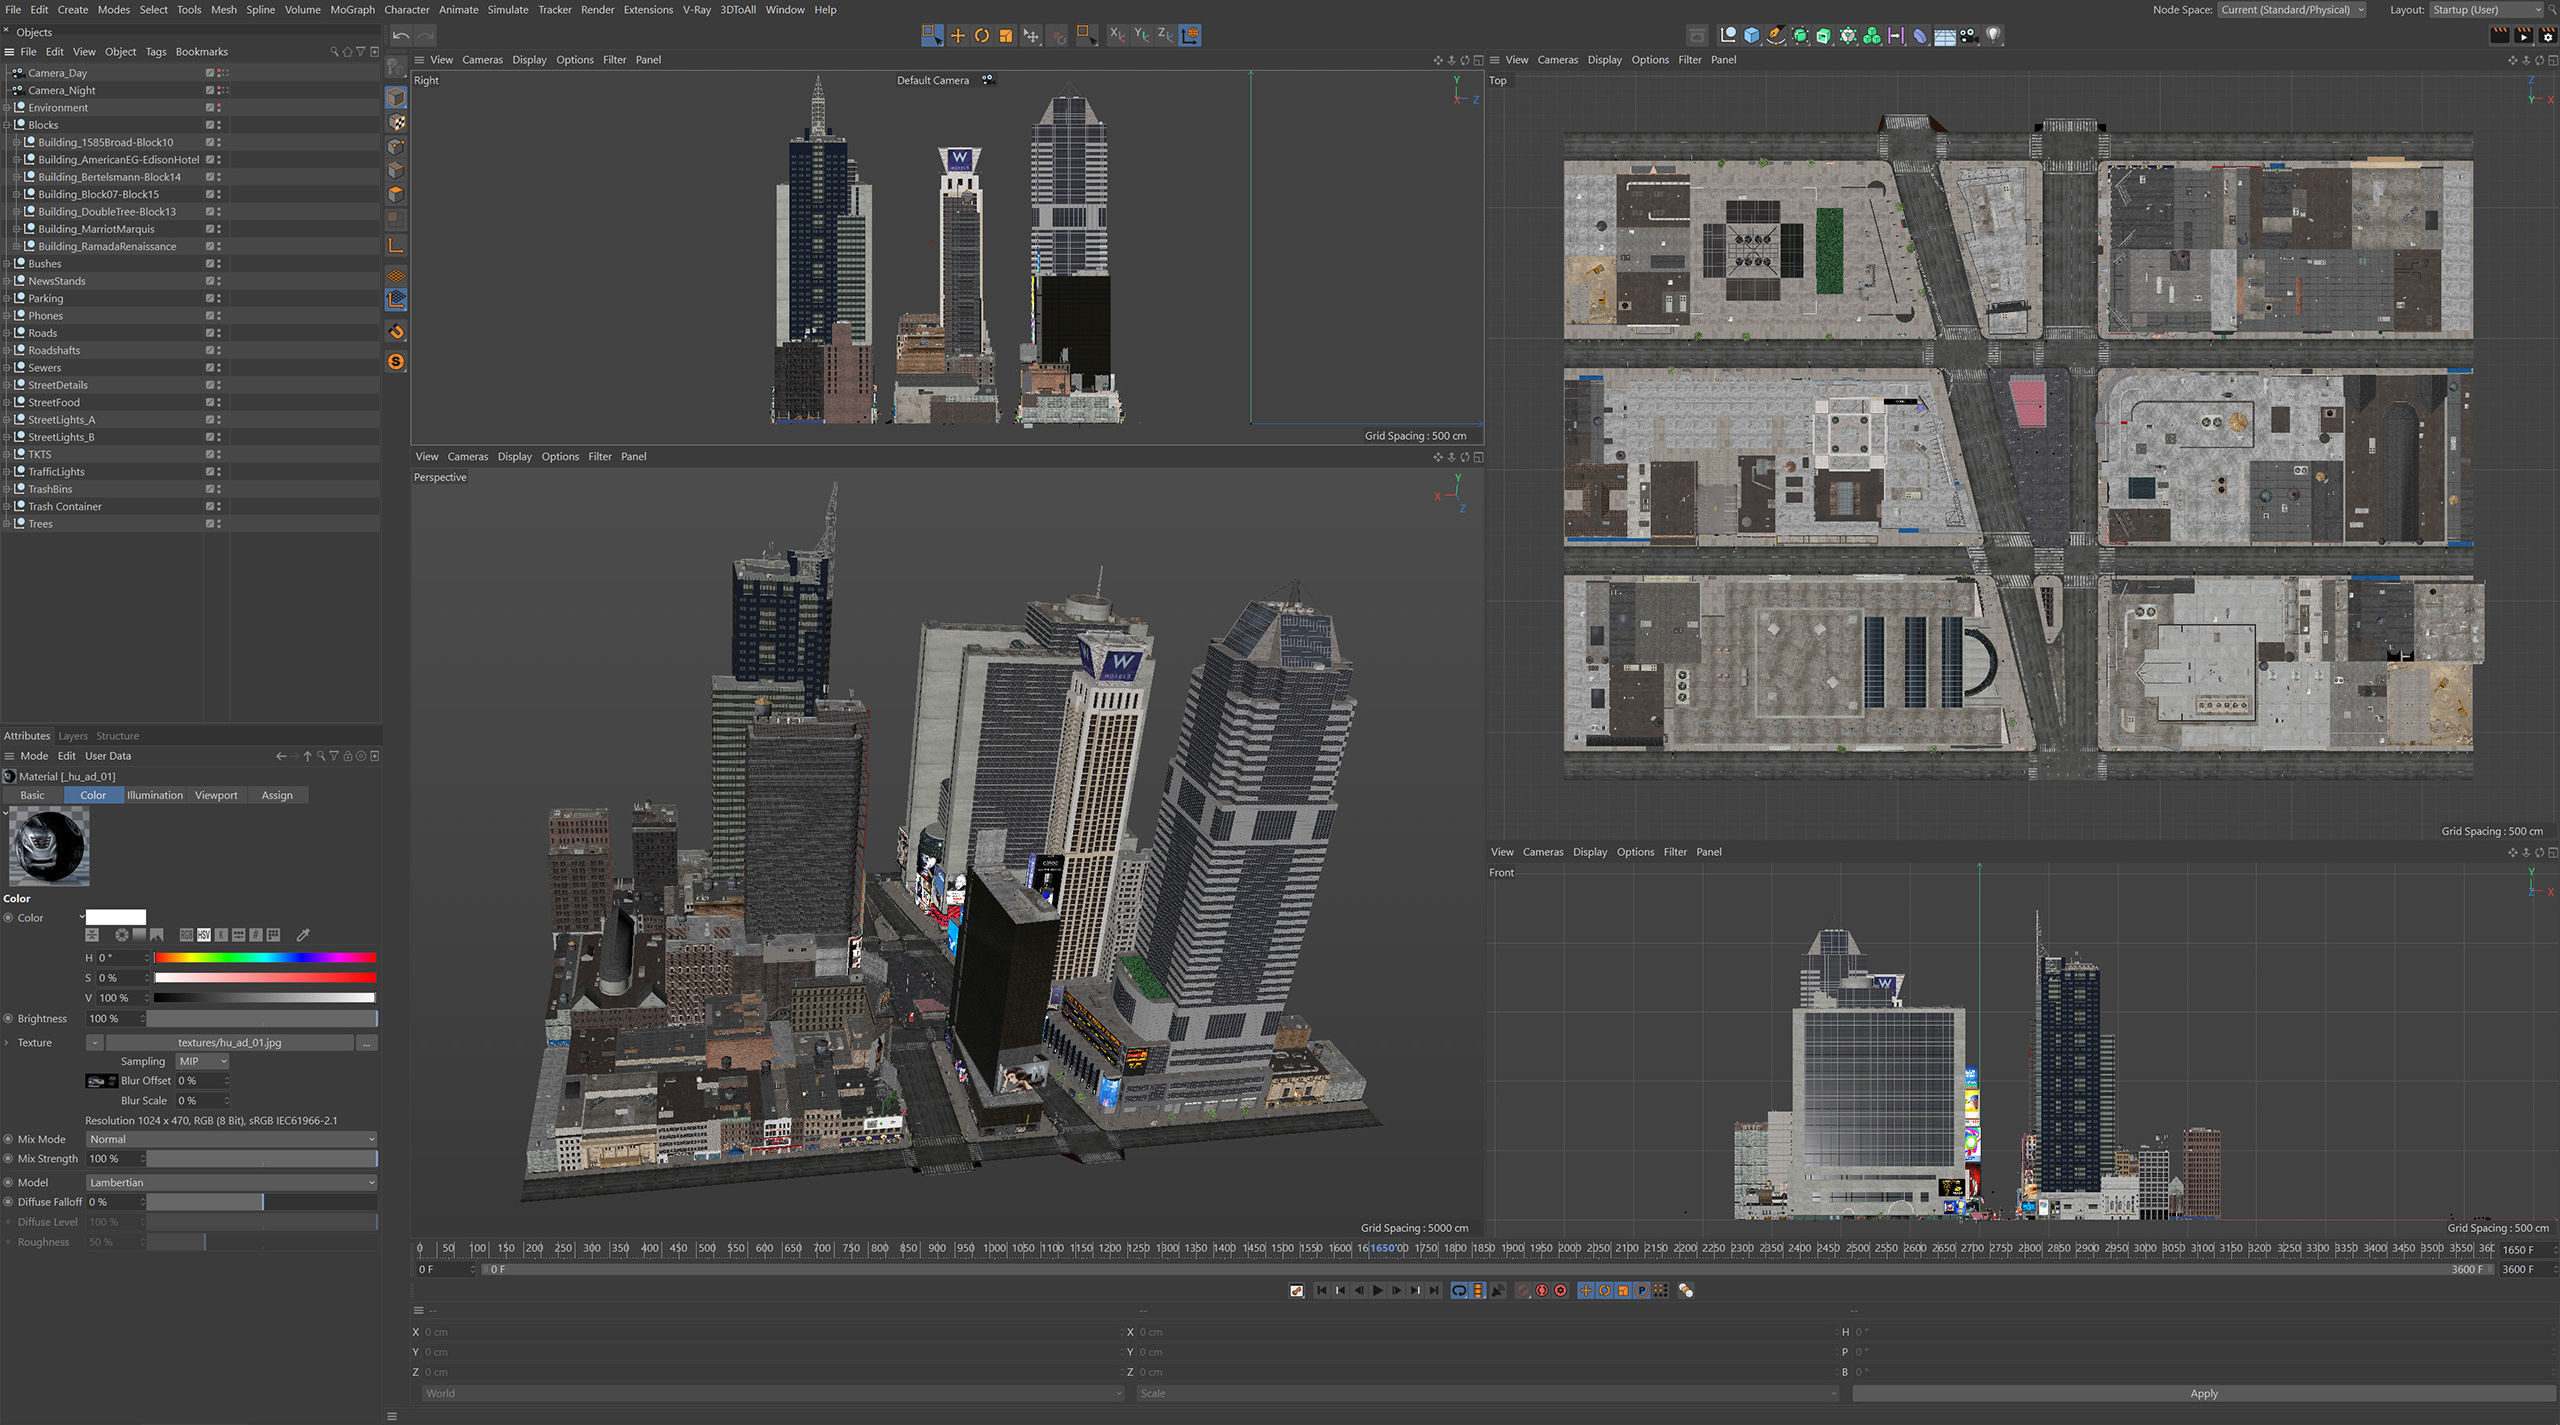2560x1425 pixels.
Task: Switch to the Illumination material tab
Action: (155, 795)
